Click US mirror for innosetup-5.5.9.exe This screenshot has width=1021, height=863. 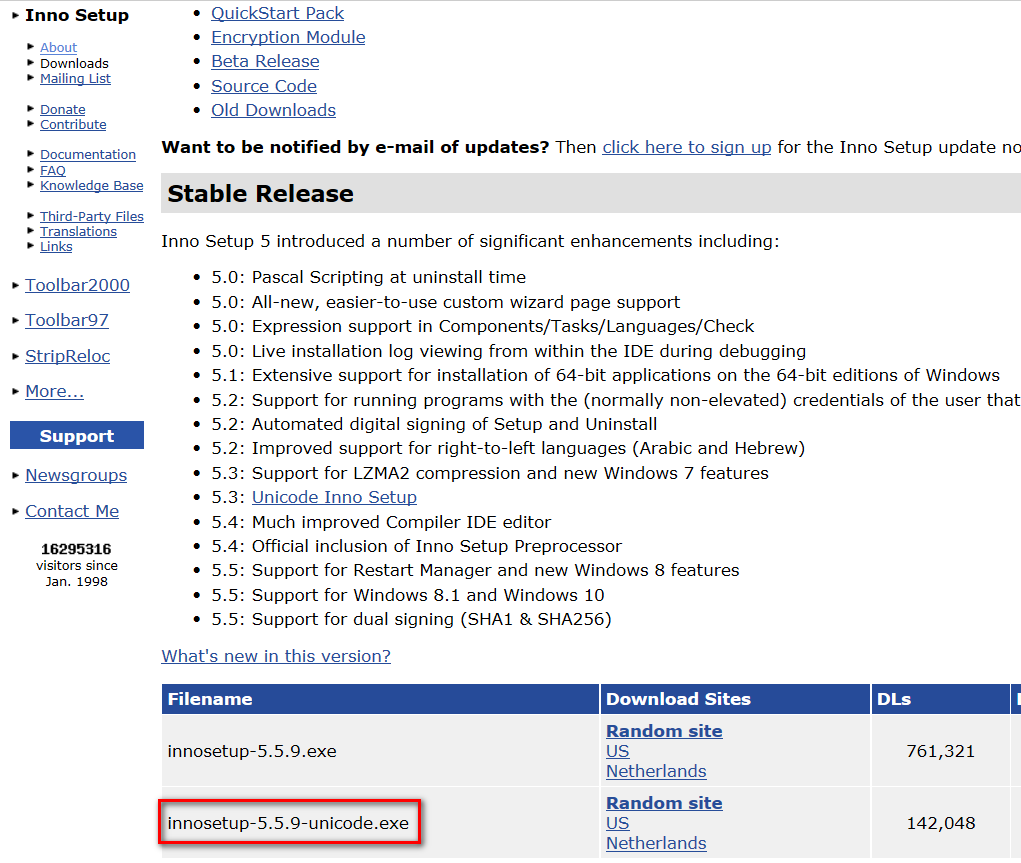[617, 751]
